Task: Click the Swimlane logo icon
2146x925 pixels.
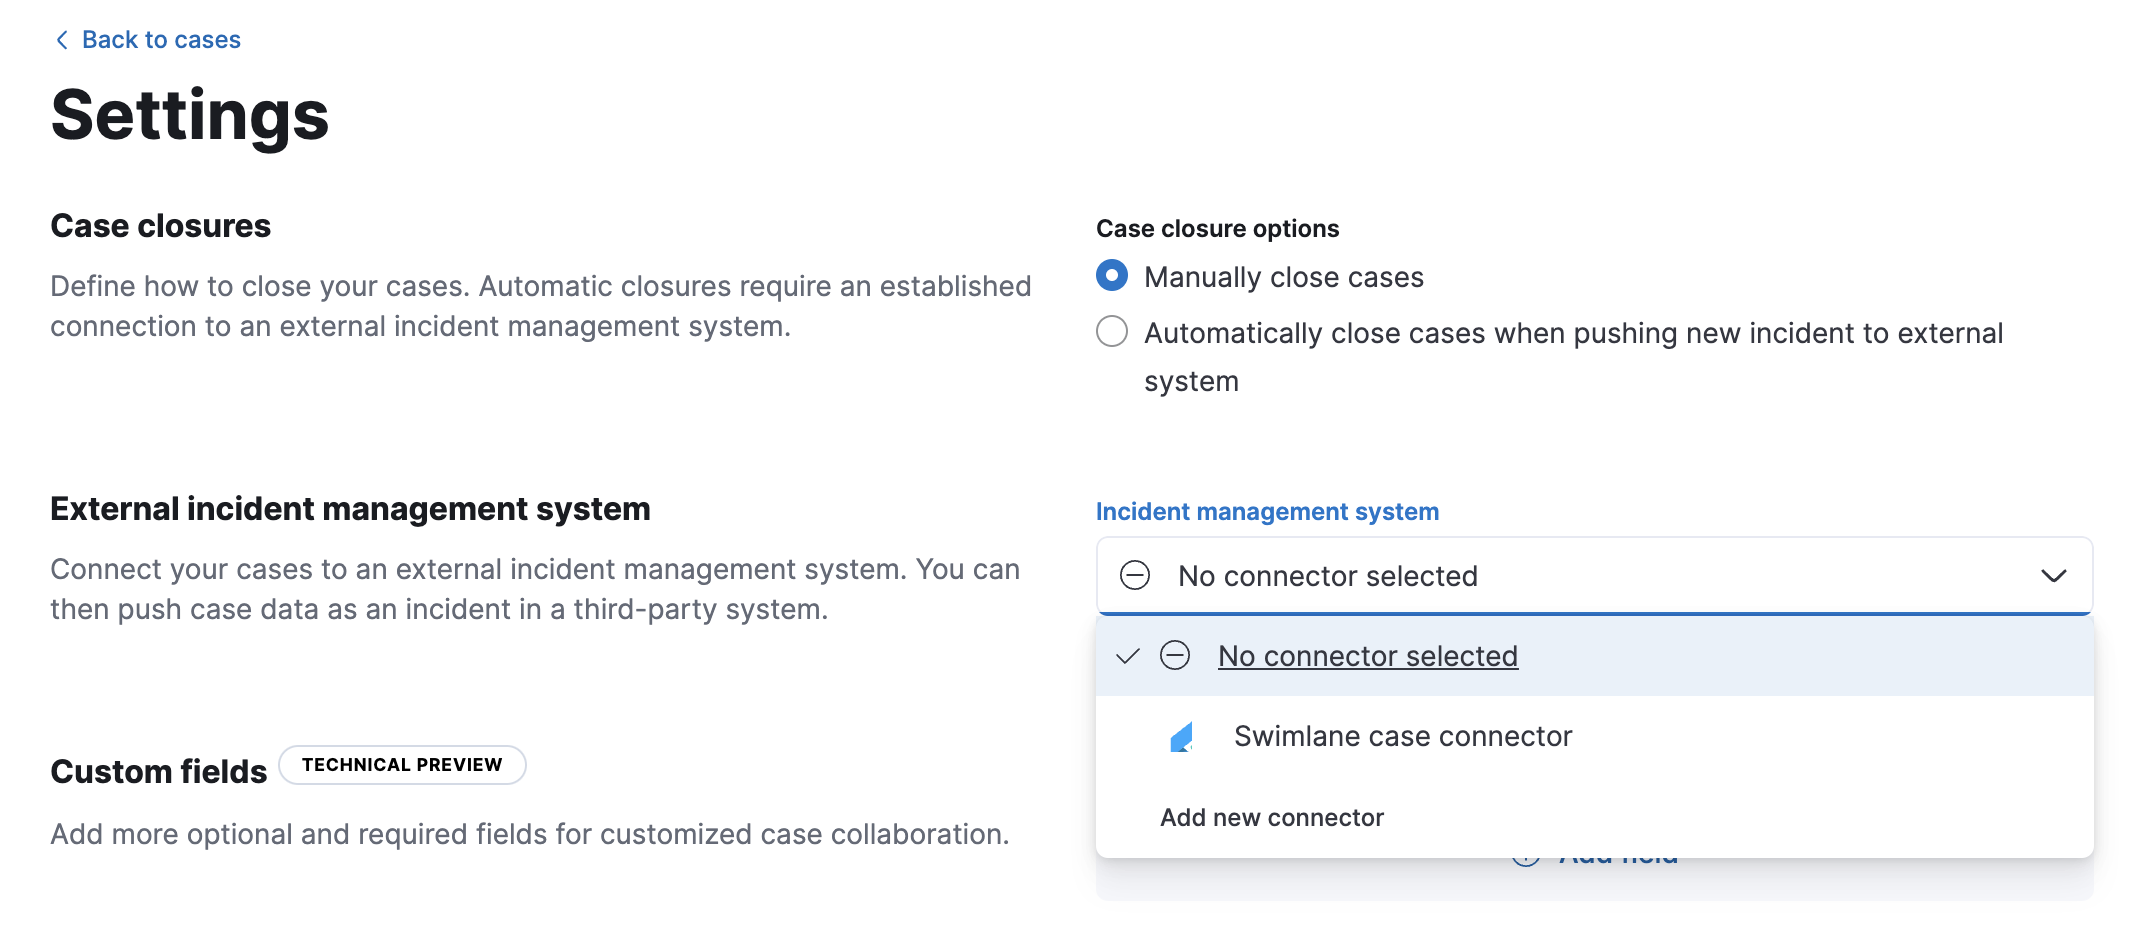Action: (x=1182, y=737)
